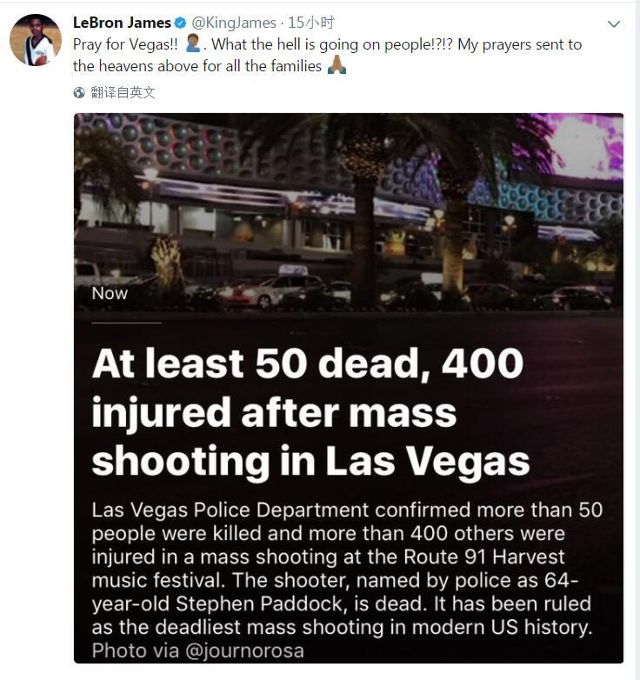640x680 pixels.
Task: Click 翻译自英文 translation label
Action: click(x=123, y=92)
